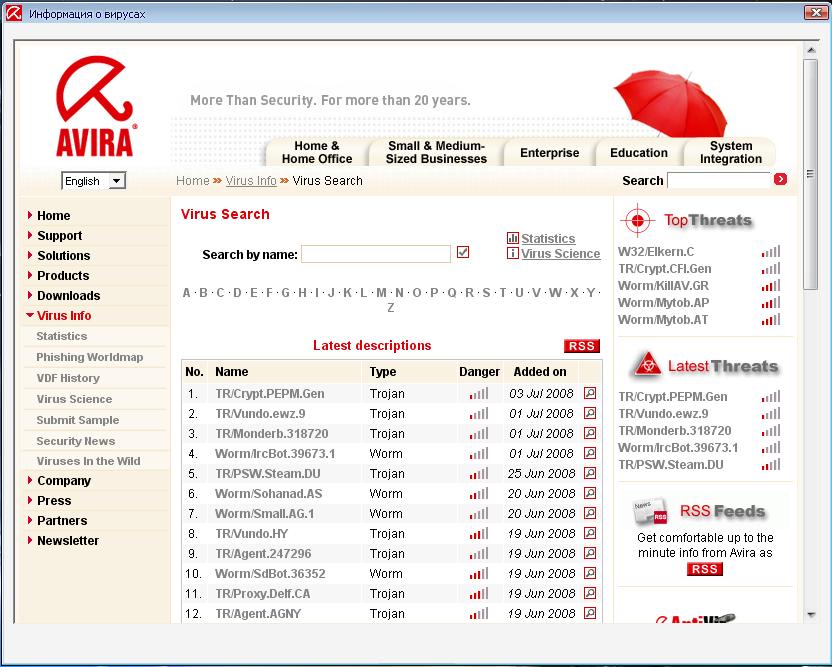Click scrollbar up arrow
The width and height of the screenshot is (832, 667).
coord(810,50)
